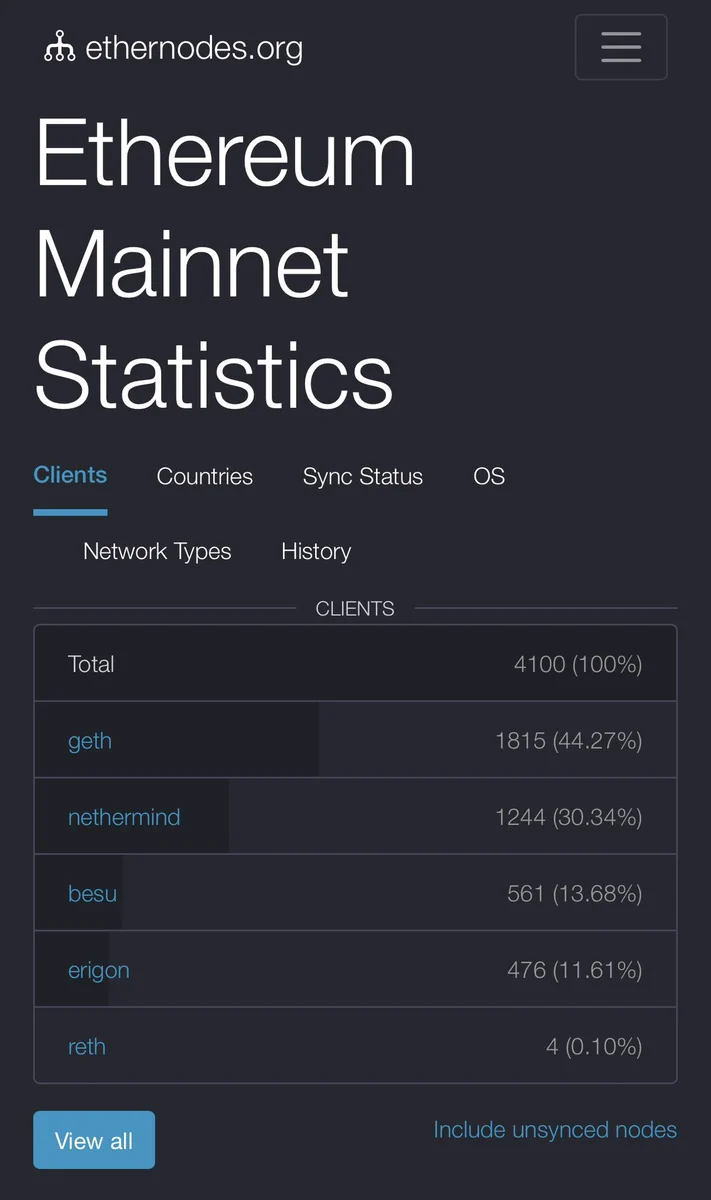Click the 561 (13.68%) besu value
Viewport: 711px width, 1200px height.
pos(575,893)
